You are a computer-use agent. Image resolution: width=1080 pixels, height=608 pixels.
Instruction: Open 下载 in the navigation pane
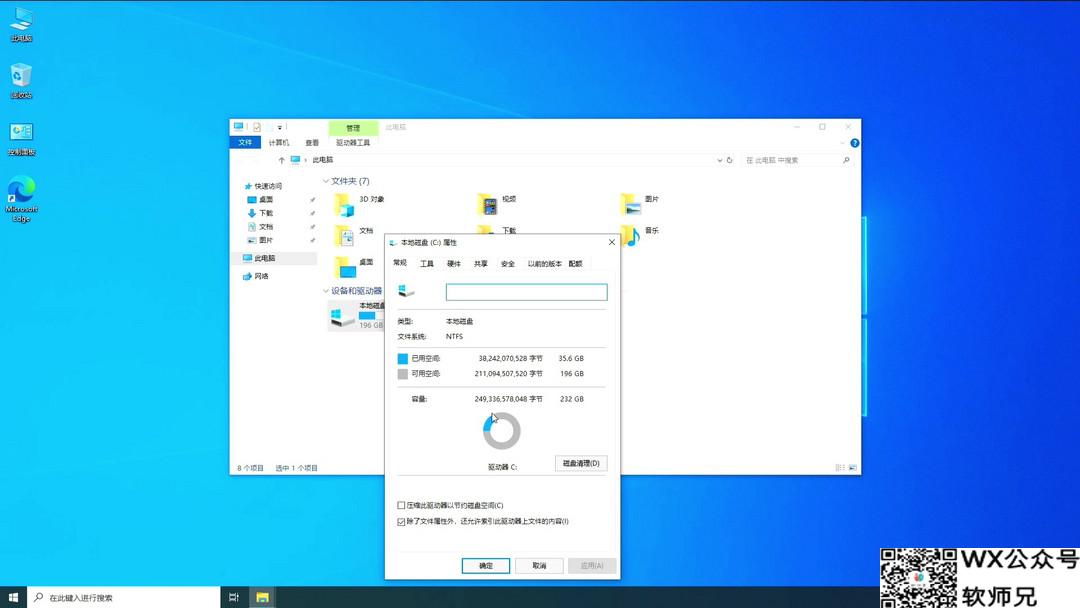265,213
